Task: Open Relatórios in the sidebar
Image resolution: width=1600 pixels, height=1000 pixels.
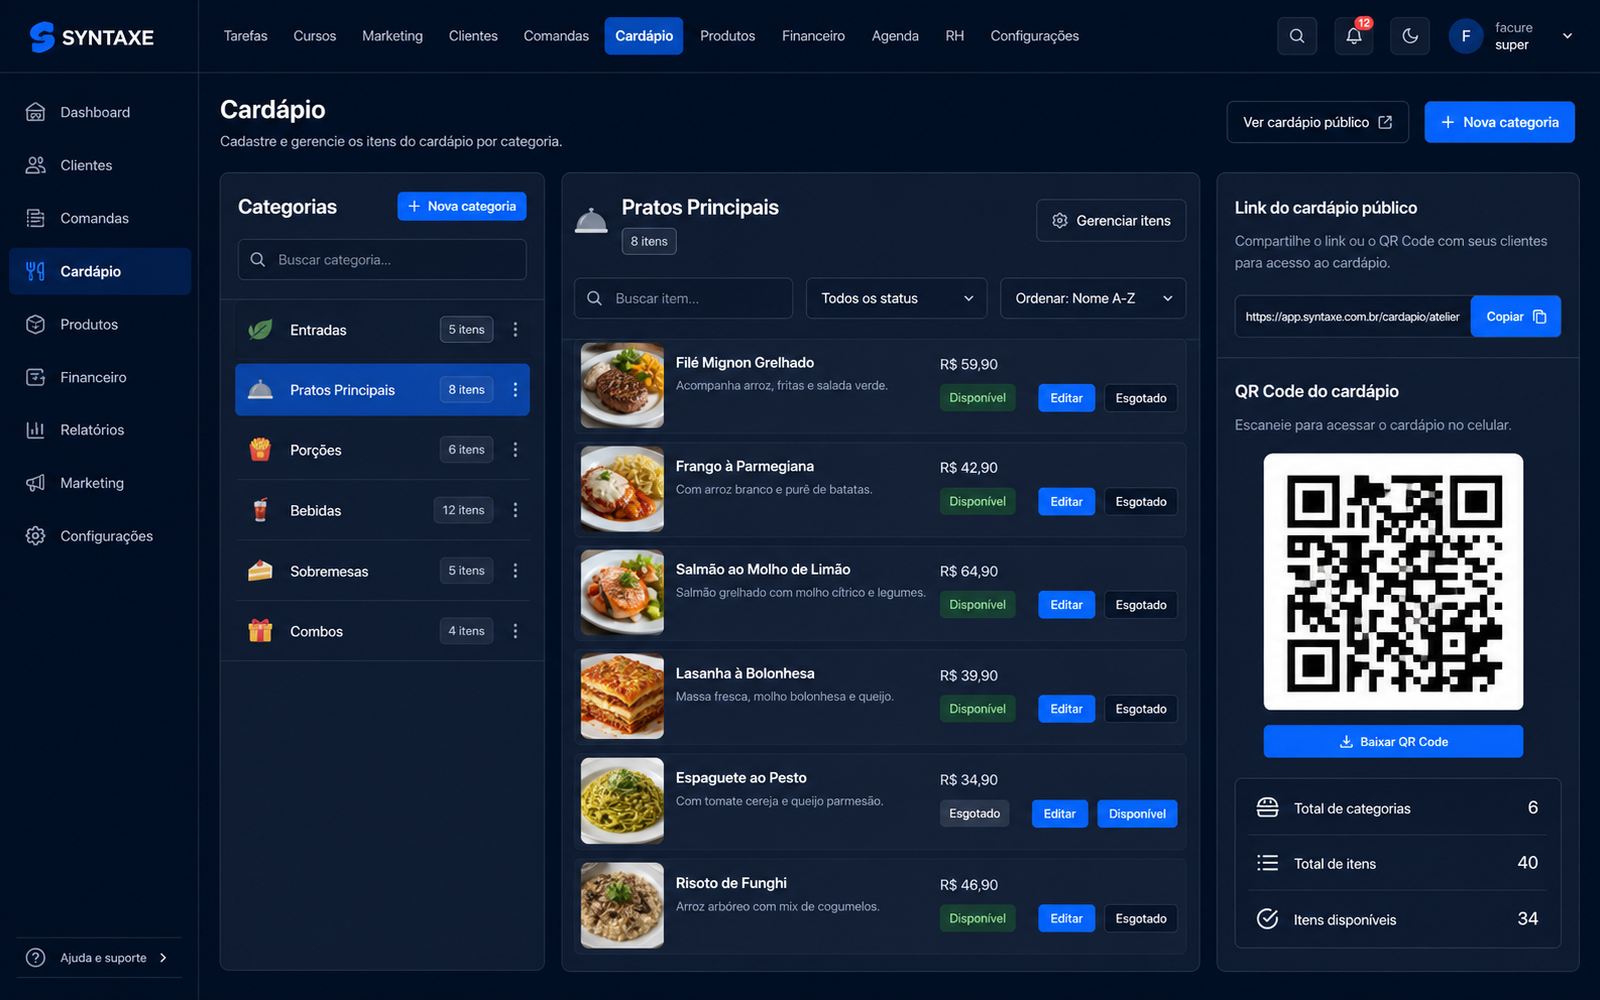Action: [x=100, y=430]
